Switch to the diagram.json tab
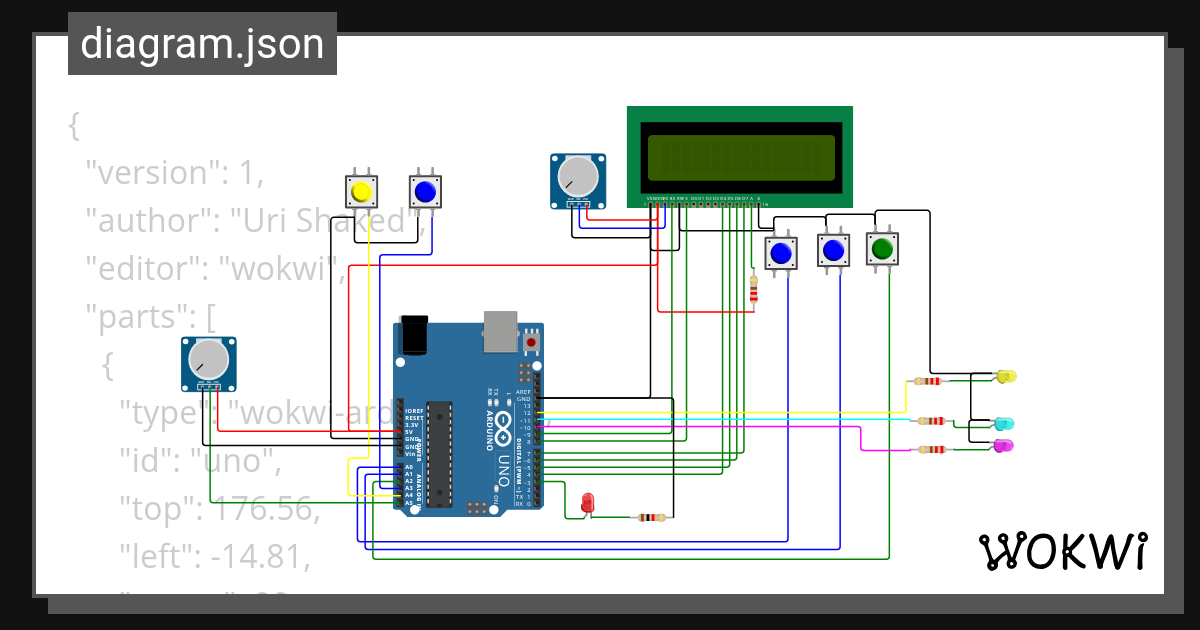Viewport: 1200px width, 630px height. click(202, 43)
